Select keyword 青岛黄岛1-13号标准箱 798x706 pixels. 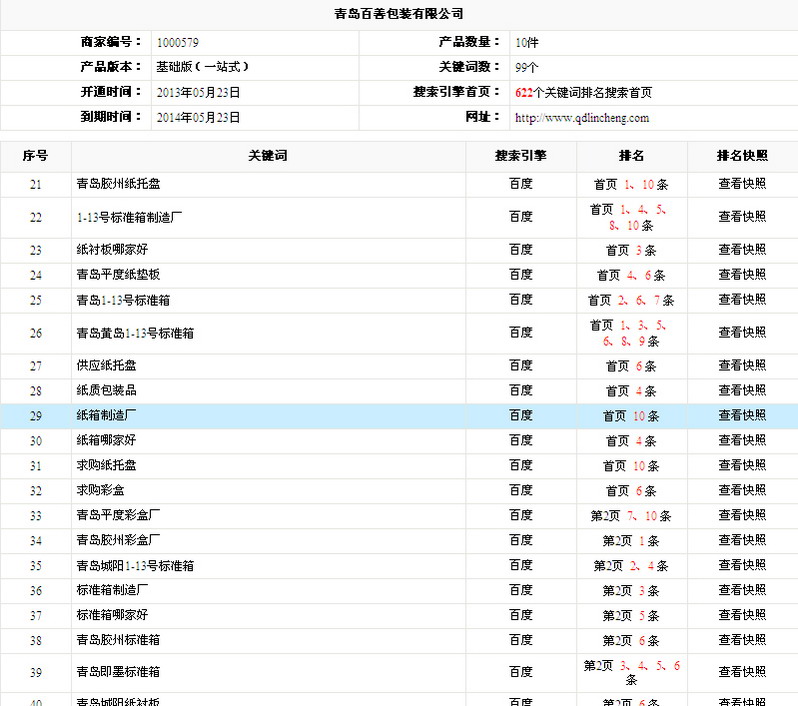click(x=135, y=333)
